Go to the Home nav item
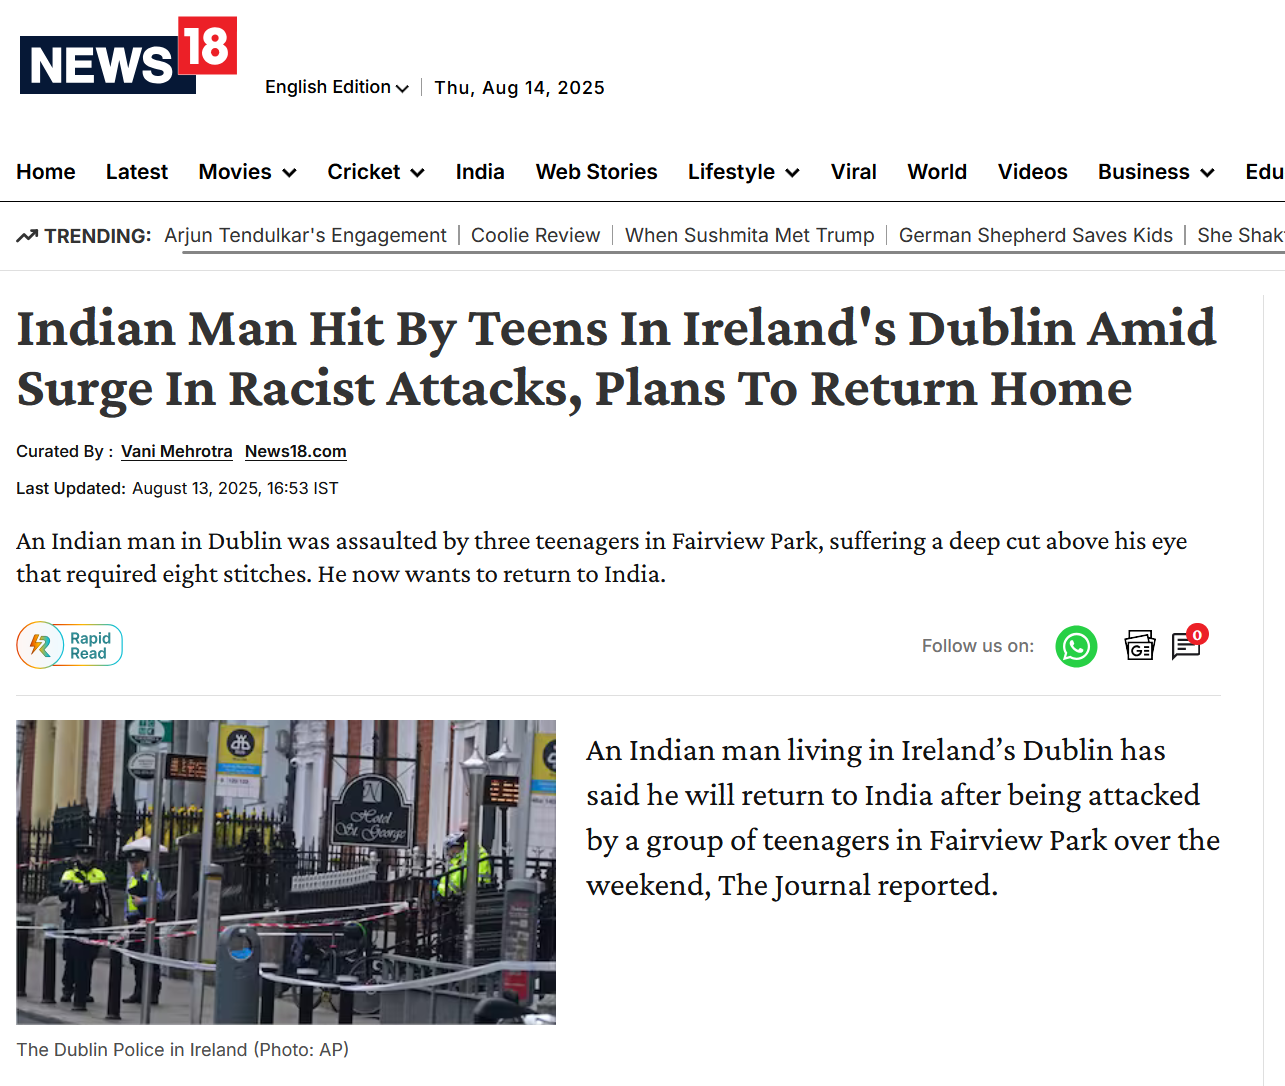The image size is (1285, 1086). [46, 172]
